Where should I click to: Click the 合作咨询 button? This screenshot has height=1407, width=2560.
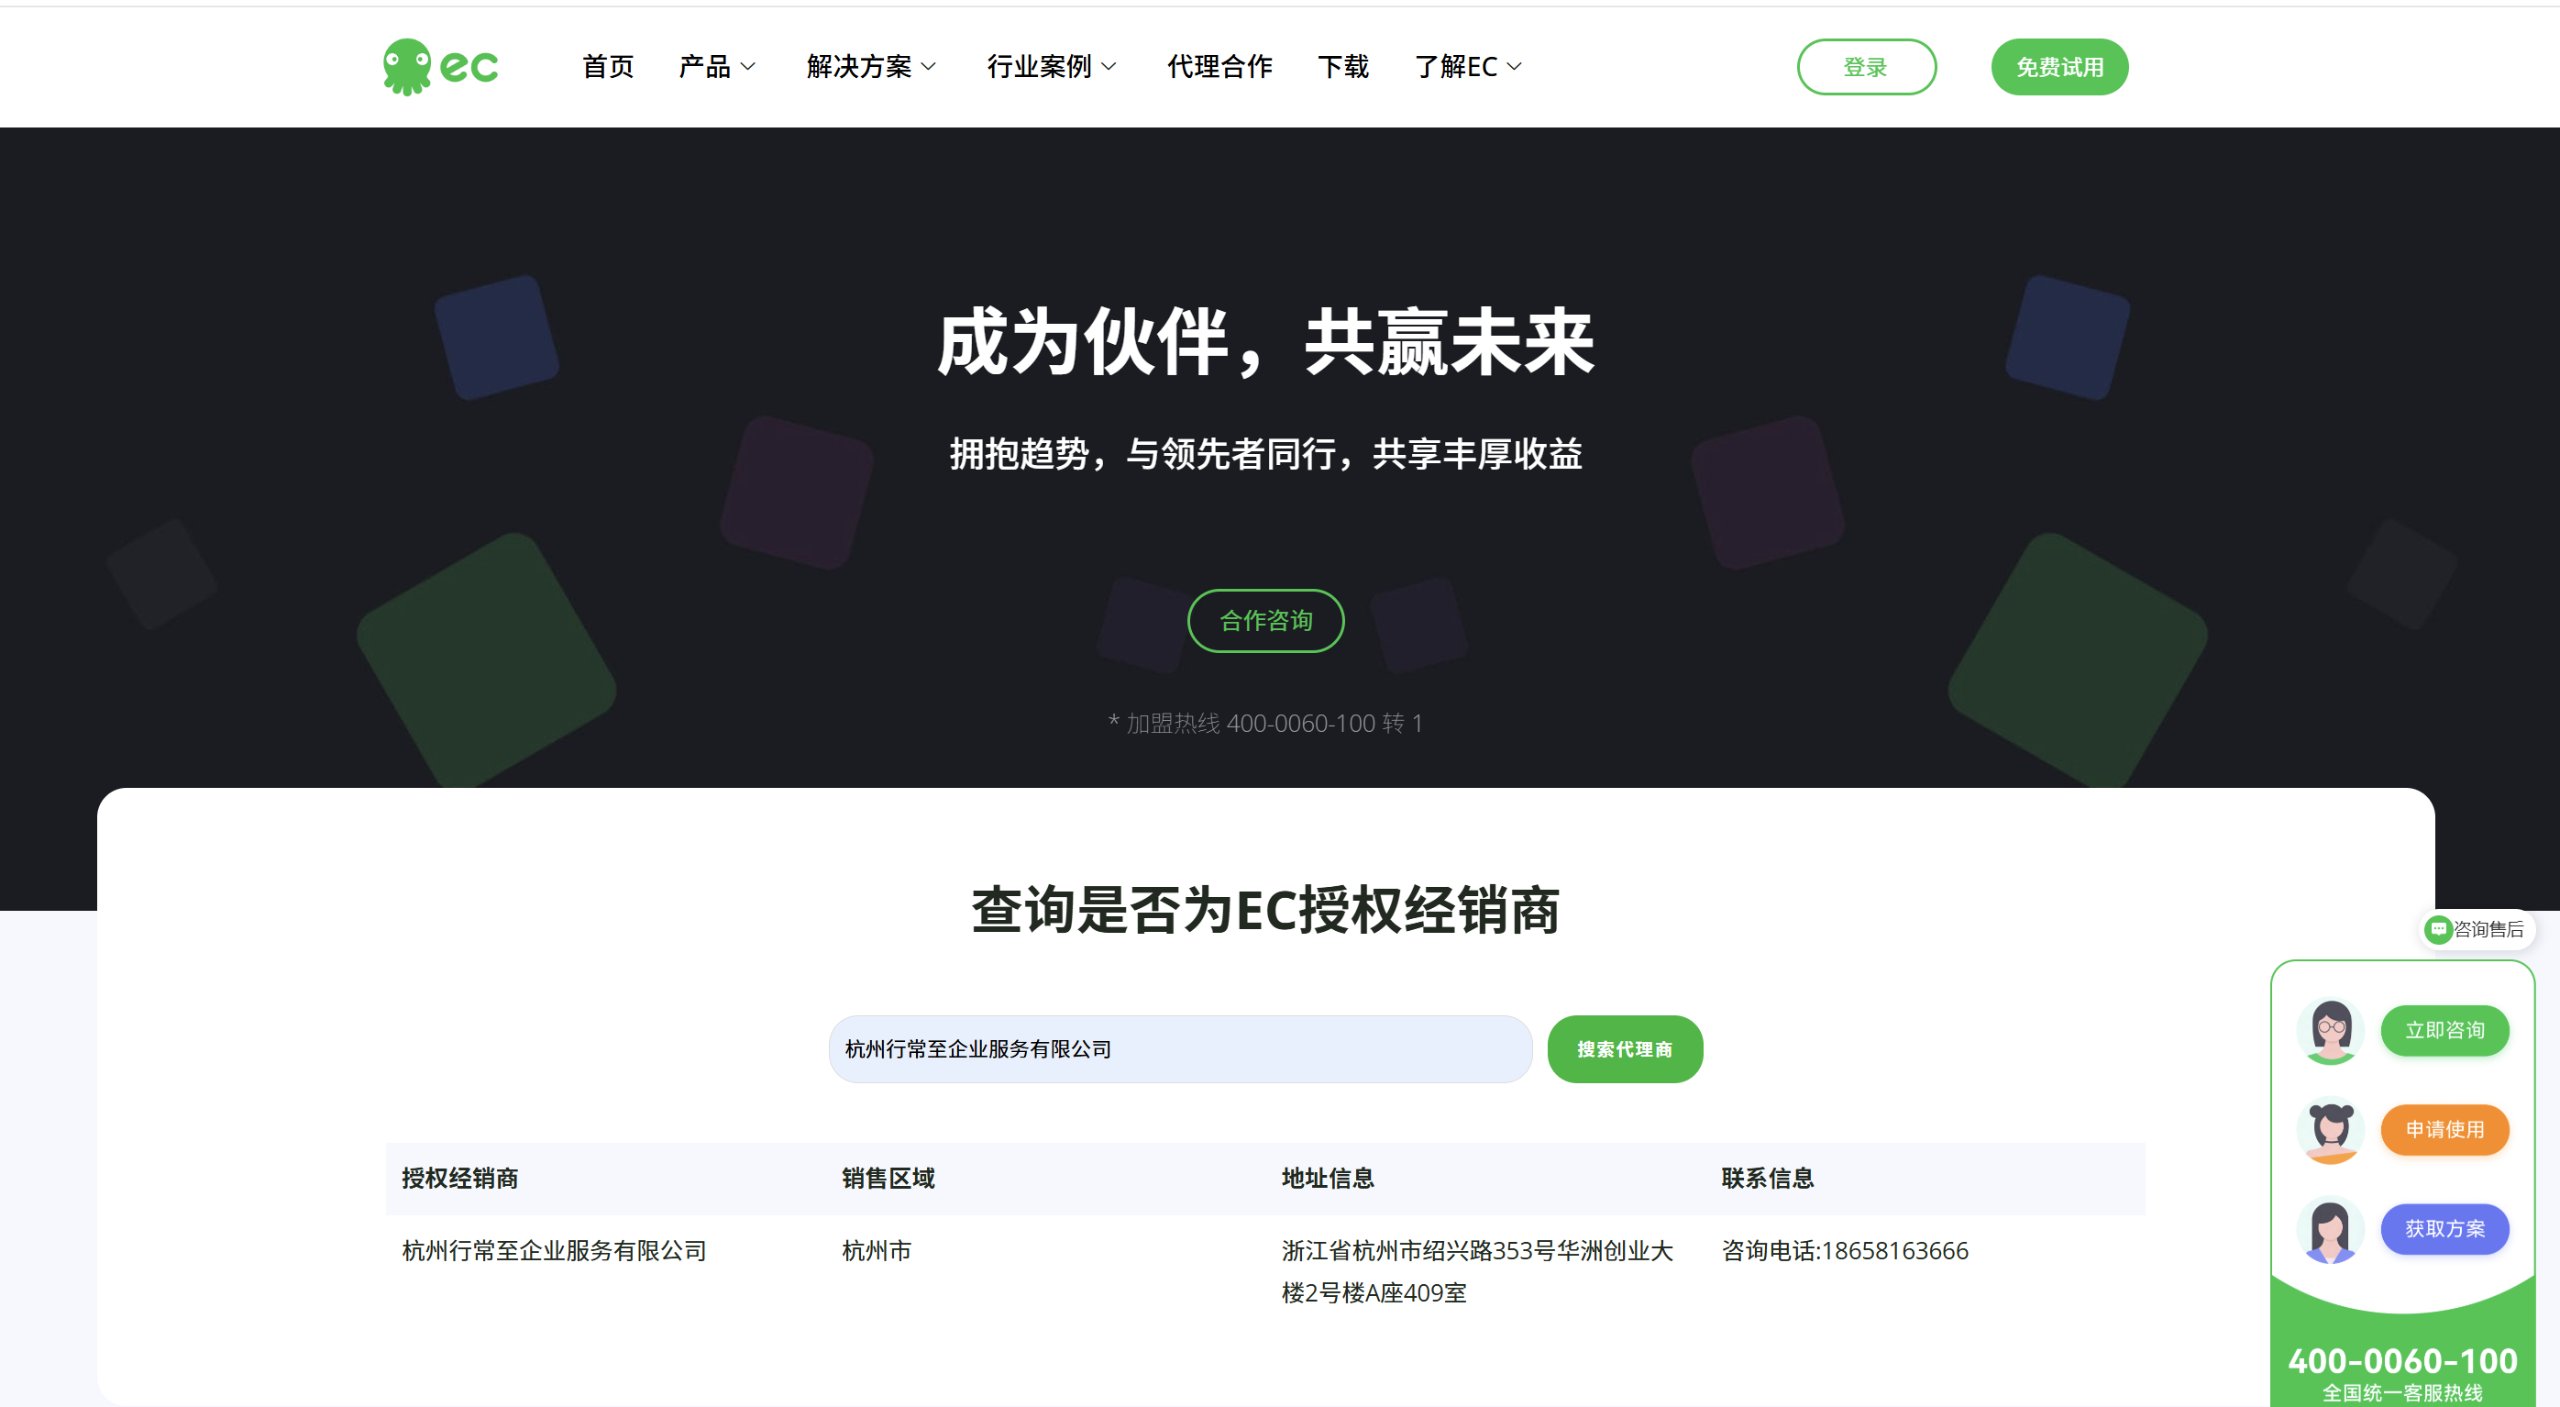coord(1265,621)
